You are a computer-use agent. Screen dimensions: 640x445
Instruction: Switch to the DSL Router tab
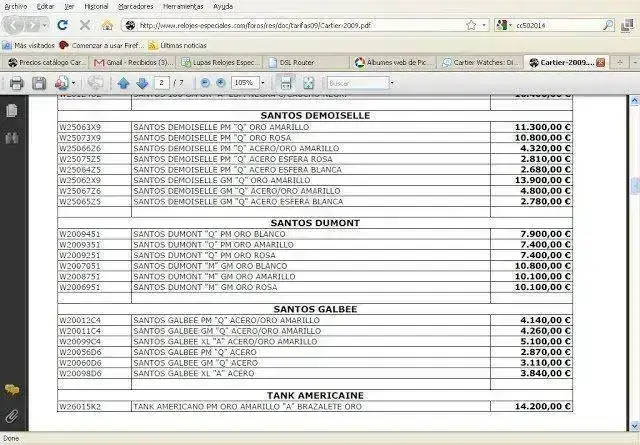[297, 62]
